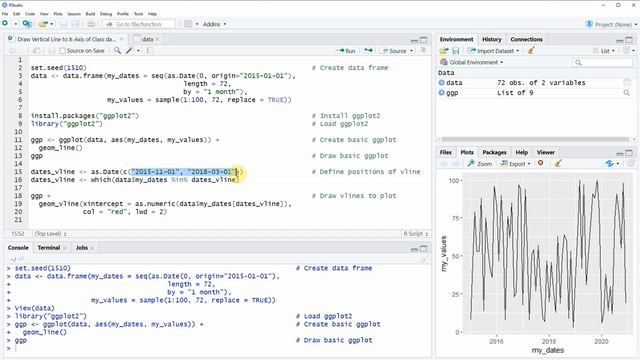Close the data editor tab
This screenshot has height=360, width=640.
tap(157, 39)
